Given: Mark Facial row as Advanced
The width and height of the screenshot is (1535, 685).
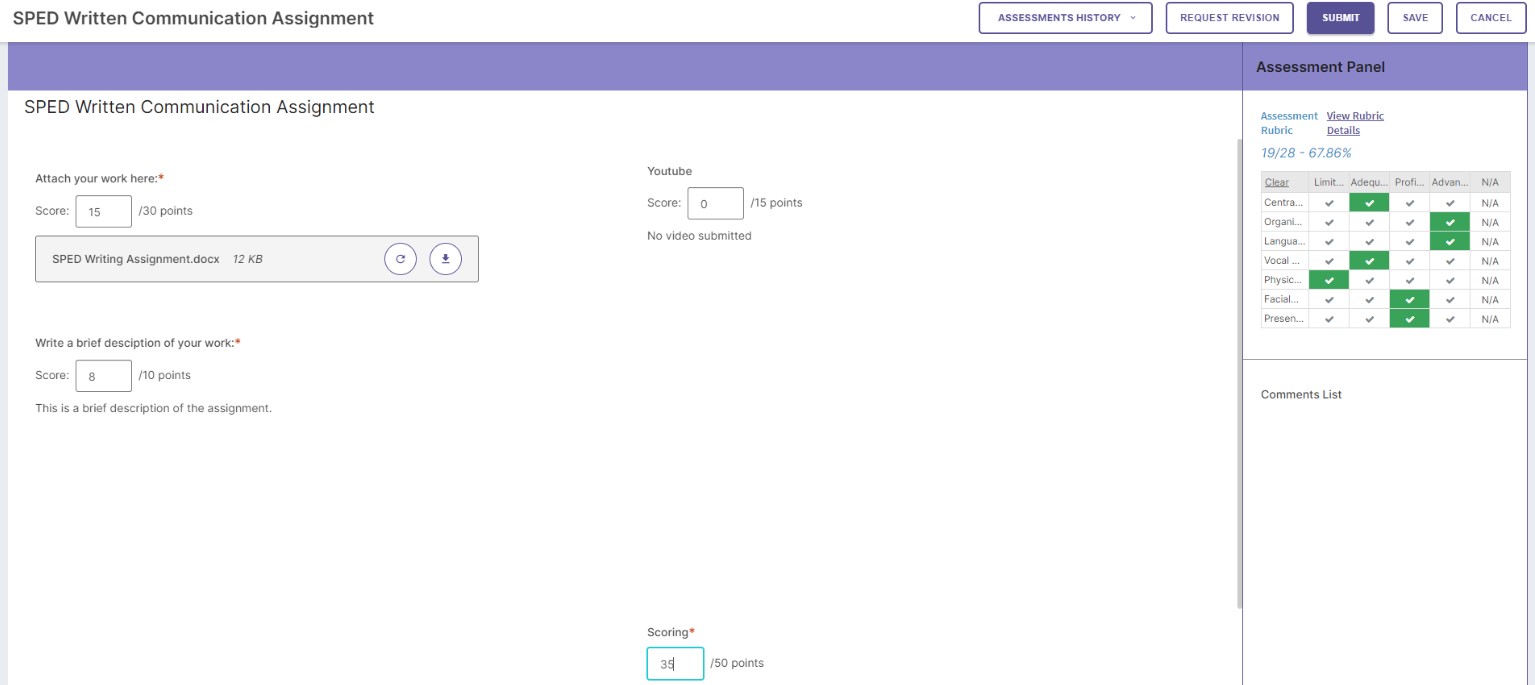Looking at the screenshot, I should [x=1450, y=299].
